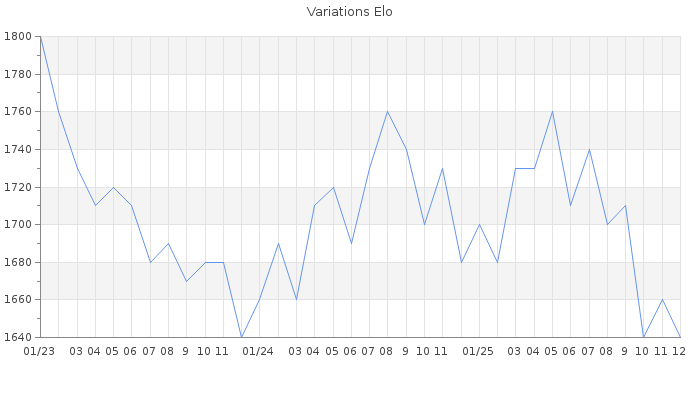Click the 1760 peak between 01/24 and 01/25

tap(387, 111)
